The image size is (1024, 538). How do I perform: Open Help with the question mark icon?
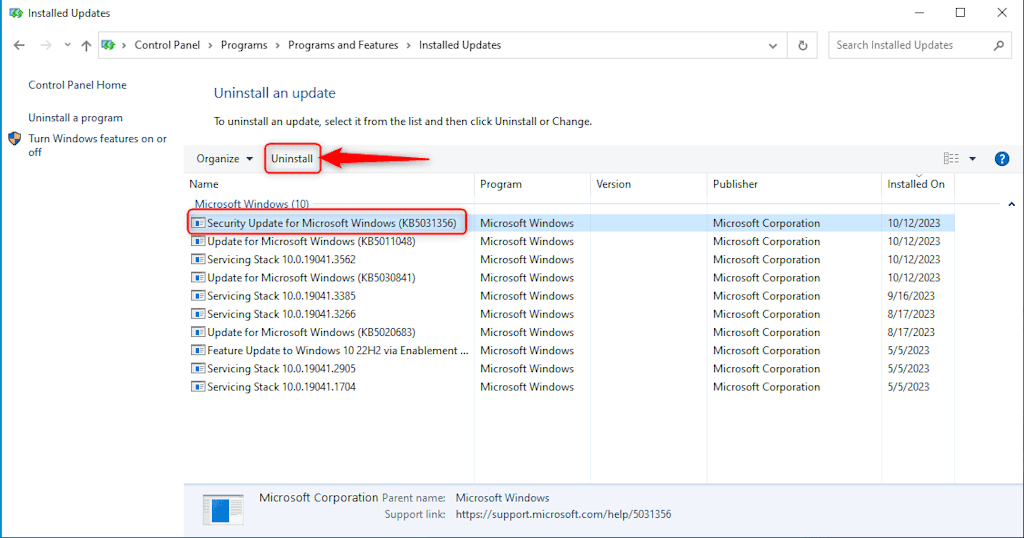(x=1002, y=159)
